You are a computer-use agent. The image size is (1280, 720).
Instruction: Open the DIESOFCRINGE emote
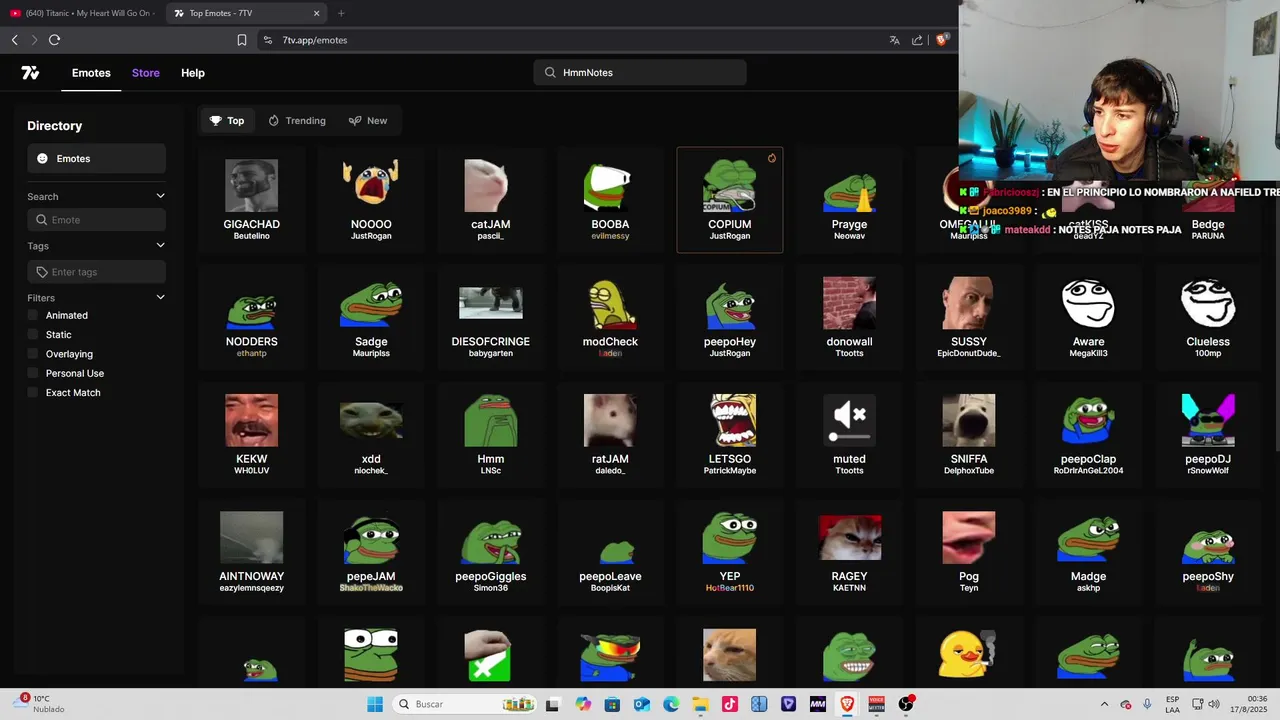491,317
